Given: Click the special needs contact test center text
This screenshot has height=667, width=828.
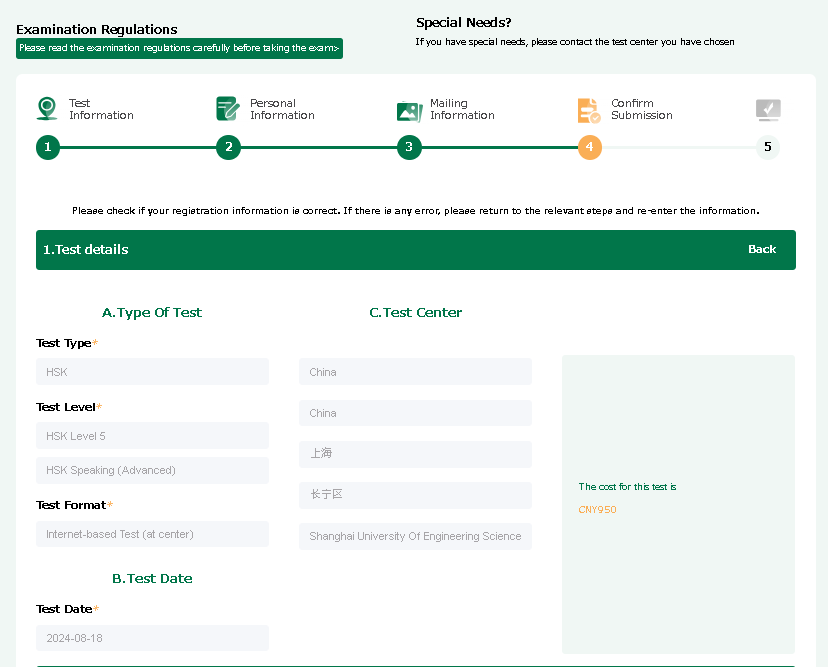Looking at the screenshot, I should [575, 42].
